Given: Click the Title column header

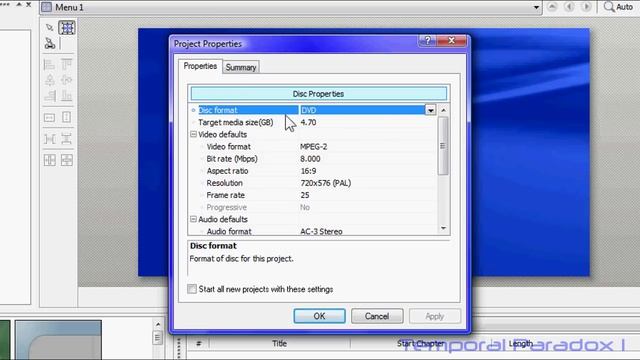Looking at the screenshot, I should pos(280,344).
